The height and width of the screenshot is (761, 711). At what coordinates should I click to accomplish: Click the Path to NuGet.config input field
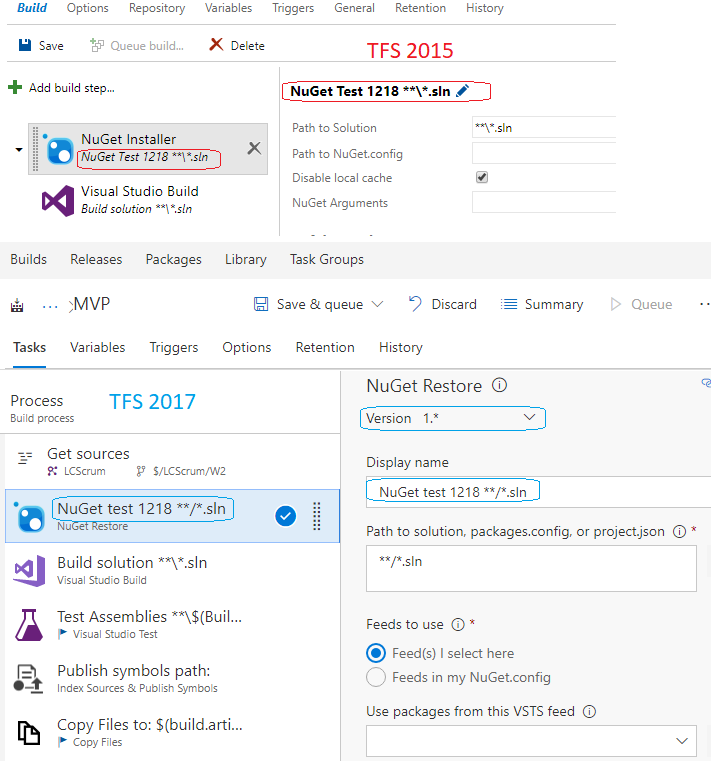point(544,153)
